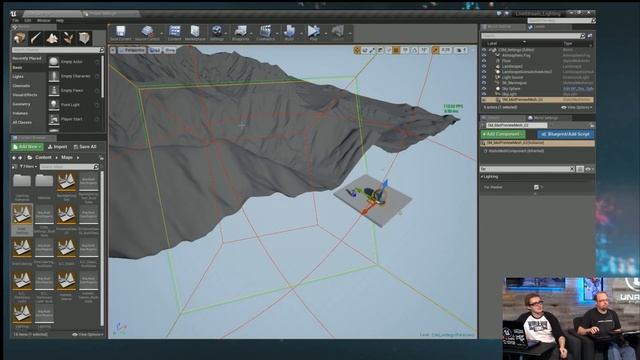Click the Content folder icon in path

(29, 158)
